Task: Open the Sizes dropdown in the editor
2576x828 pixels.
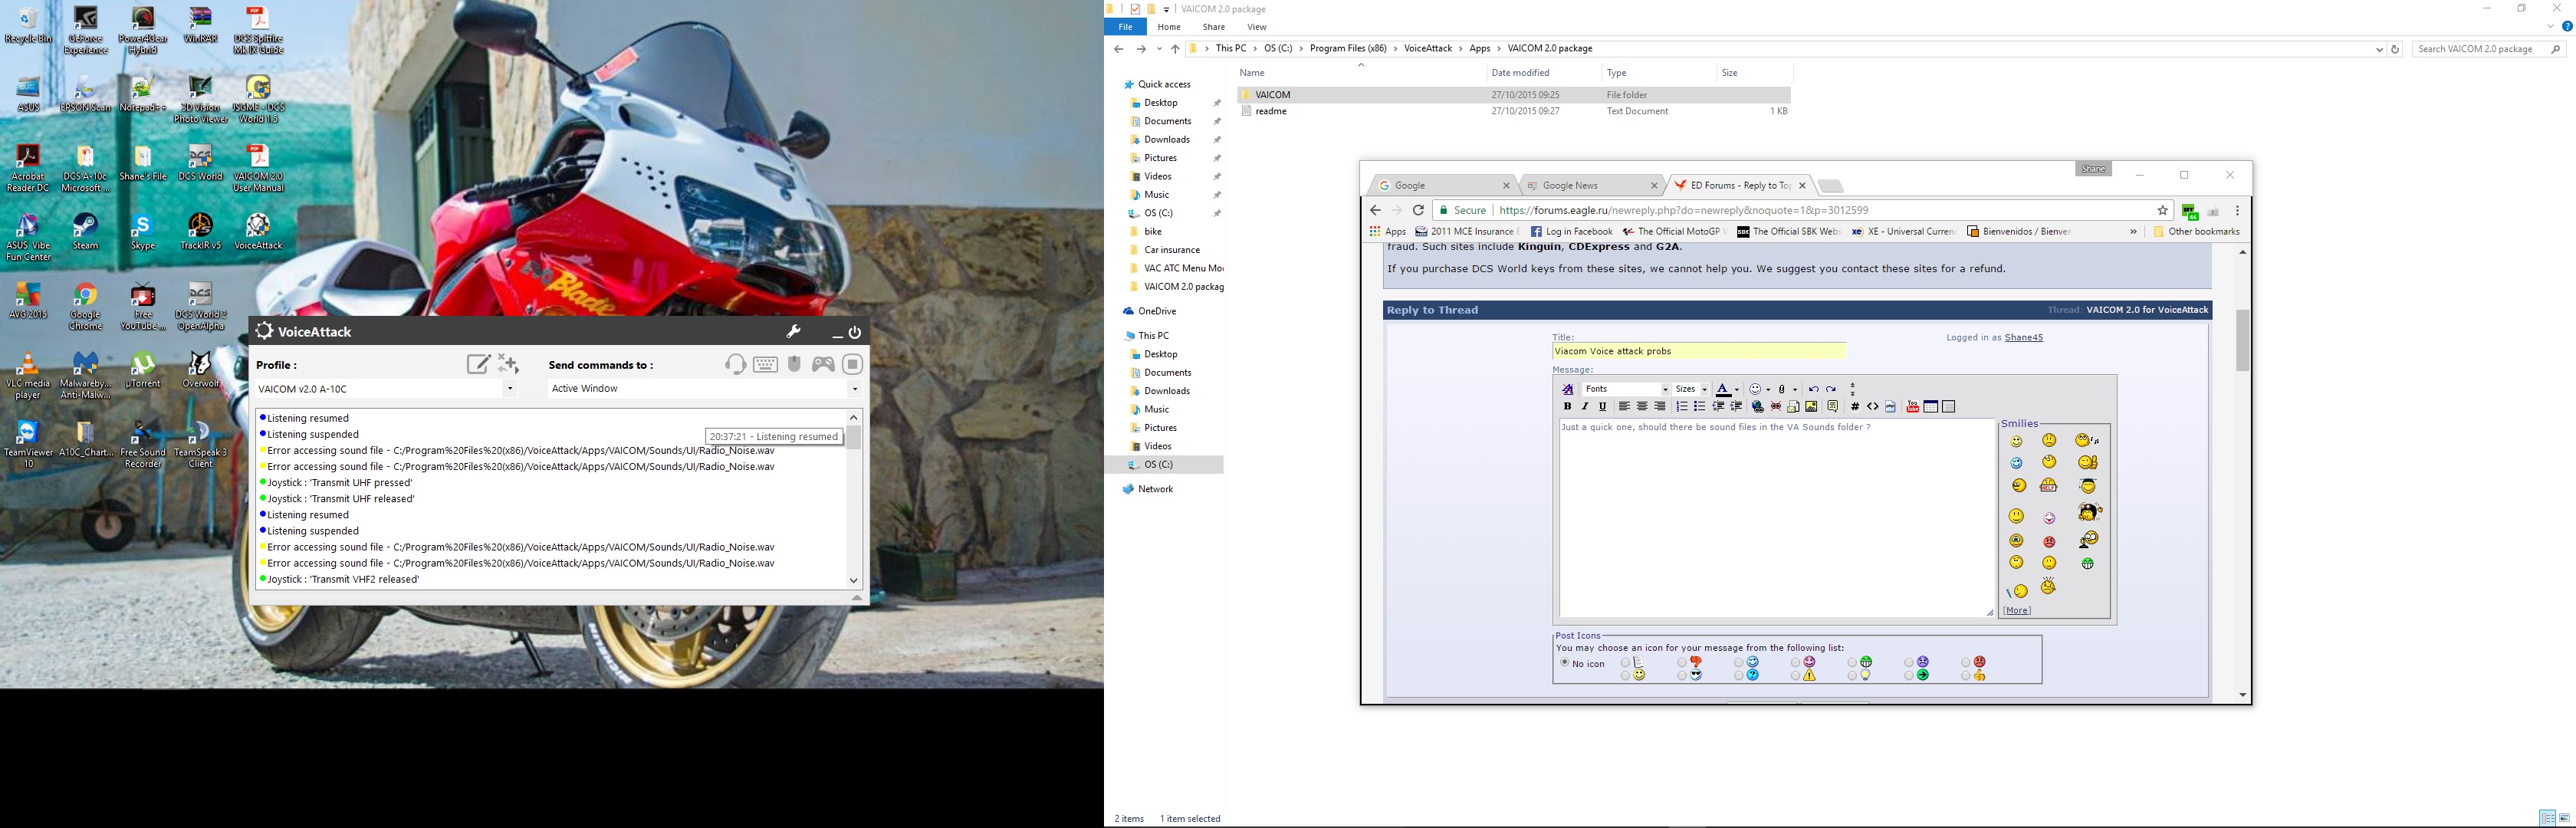Action: click(x=1691, y=390)
